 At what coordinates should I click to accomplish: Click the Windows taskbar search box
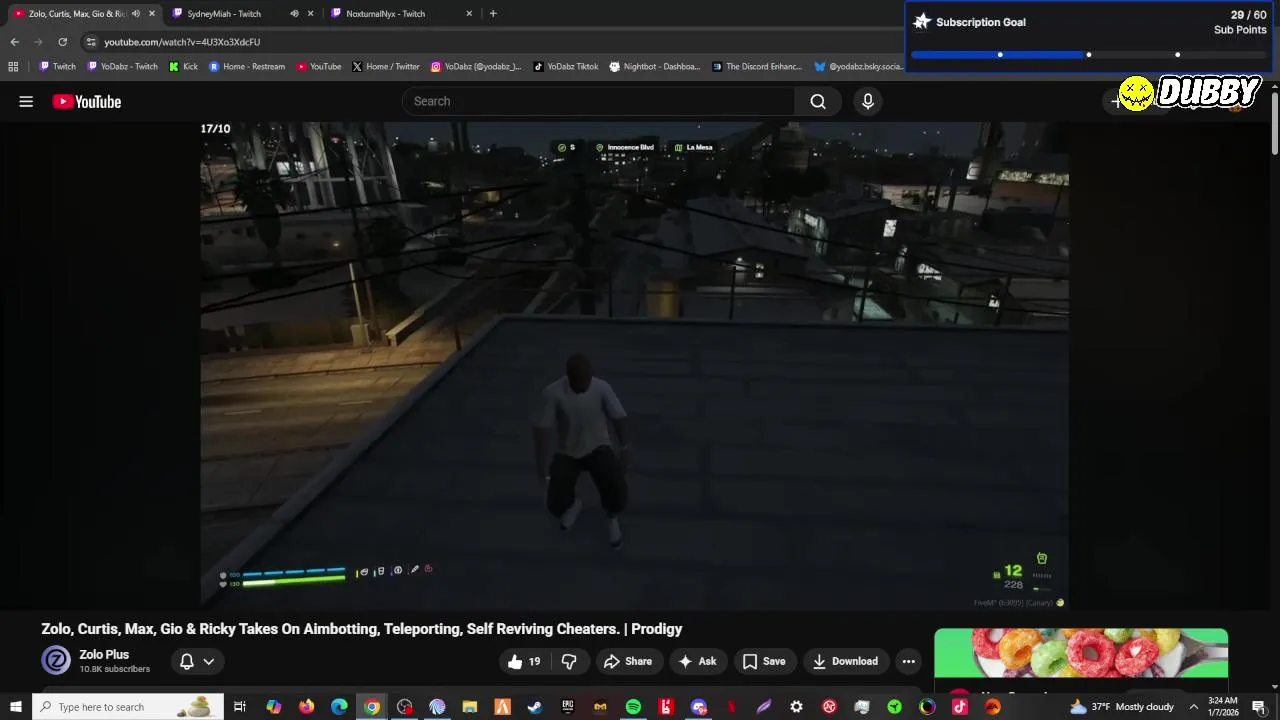click(x=128, y=707)
